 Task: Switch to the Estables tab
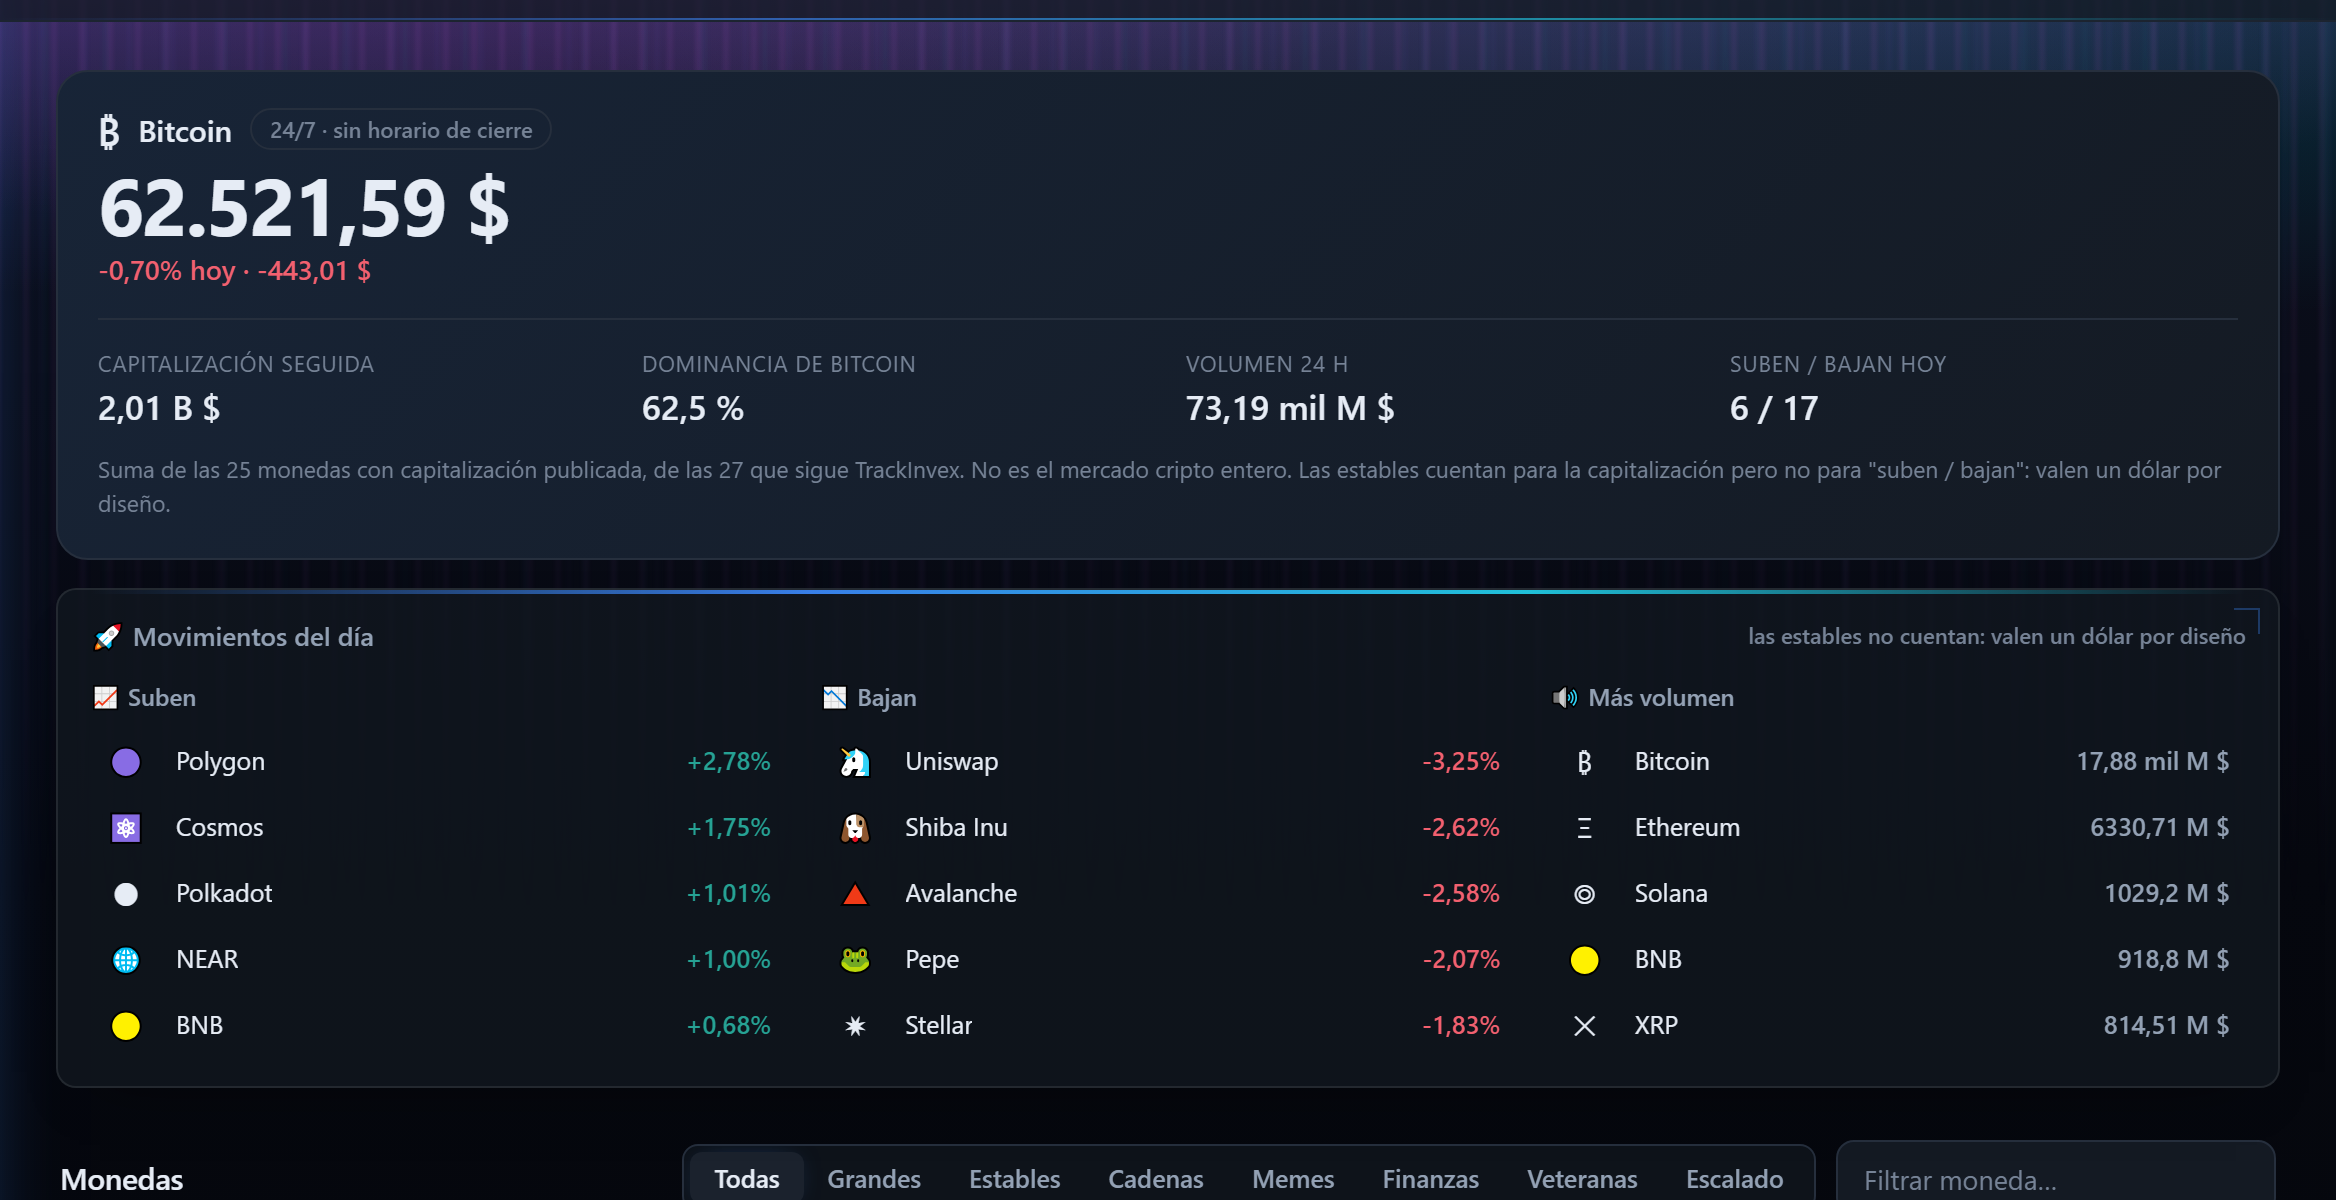point(1014,1179)
